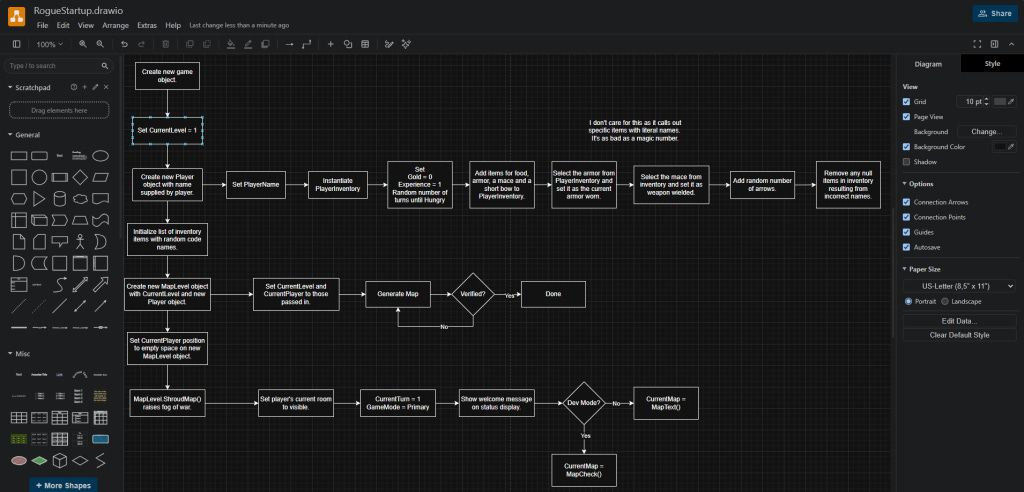
Task: Enter fullscreen with the toolbar icon
Action: [x=977, y=44]
